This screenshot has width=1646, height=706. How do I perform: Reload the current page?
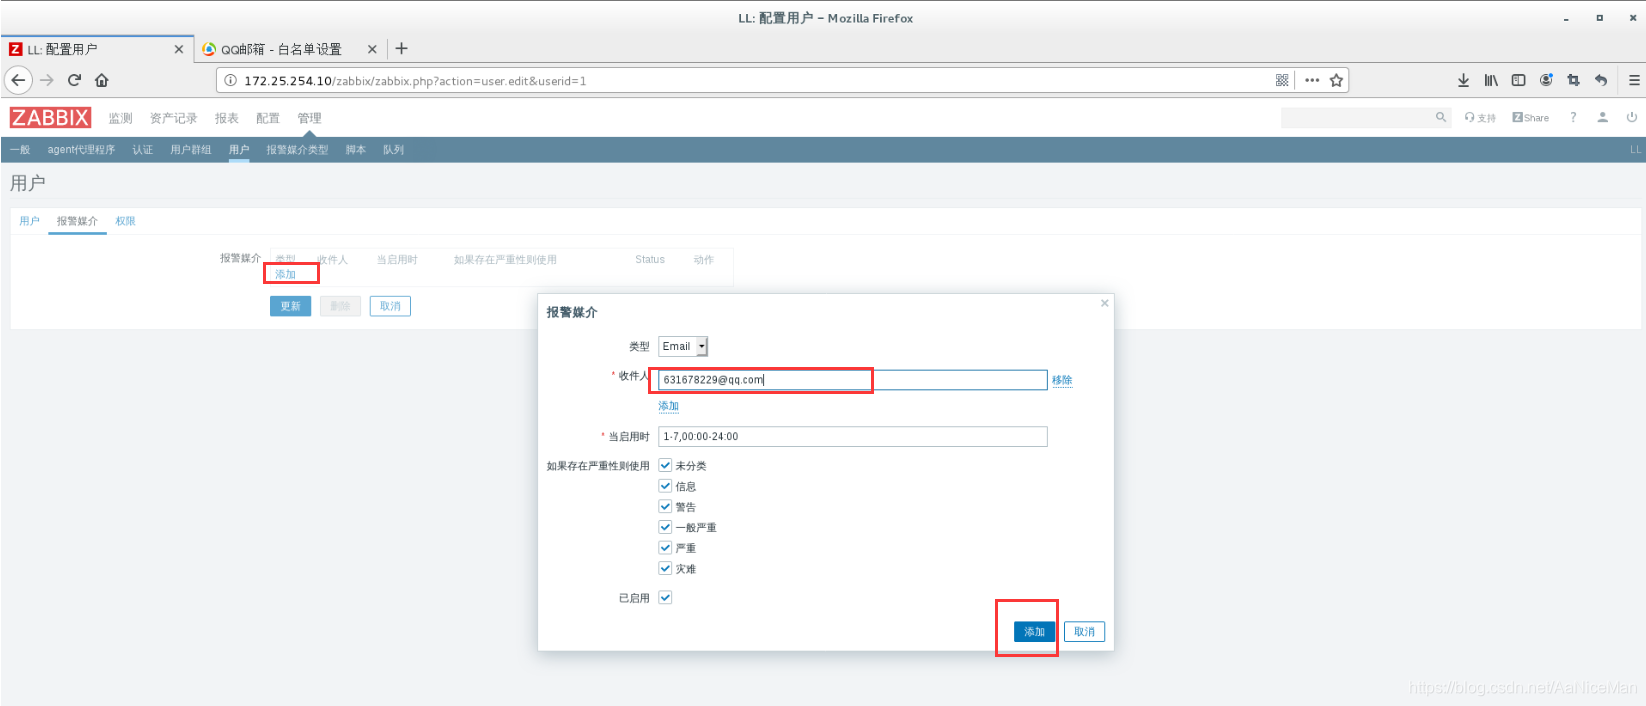74,80
